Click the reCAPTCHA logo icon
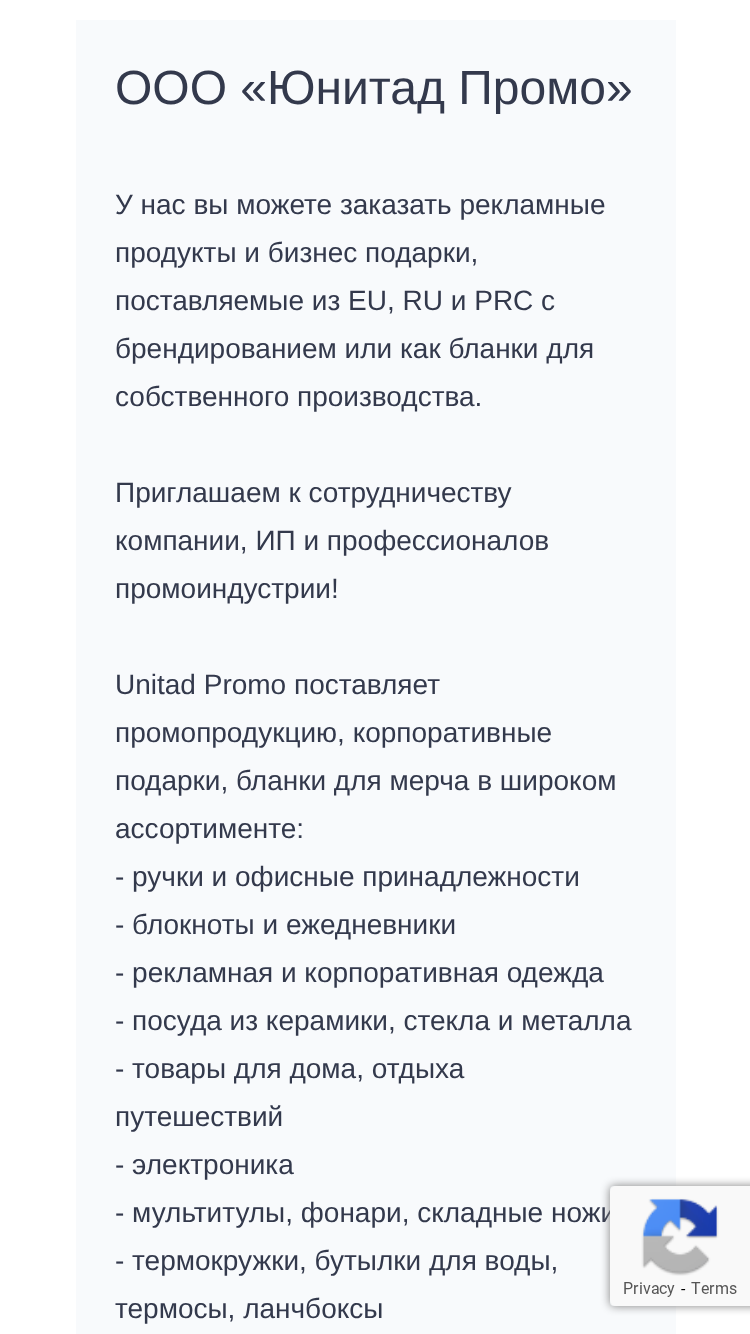Viewport: 750px width, 1334px height. pyautogui.click(x=680, y=1236)
